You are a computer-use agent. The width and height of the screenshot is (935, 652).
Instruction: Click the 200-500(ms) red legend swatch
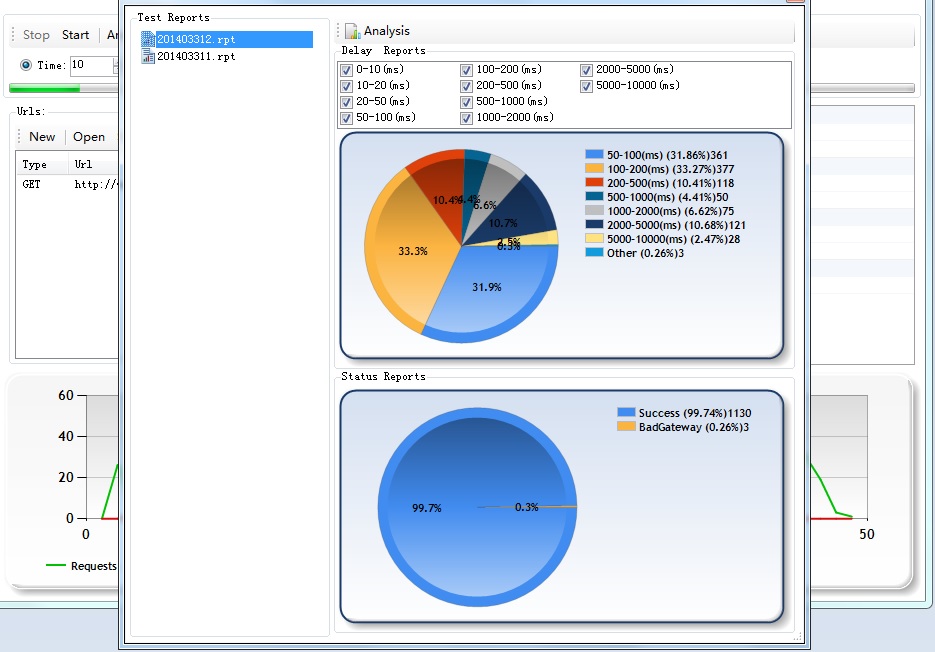coord(595,183)
